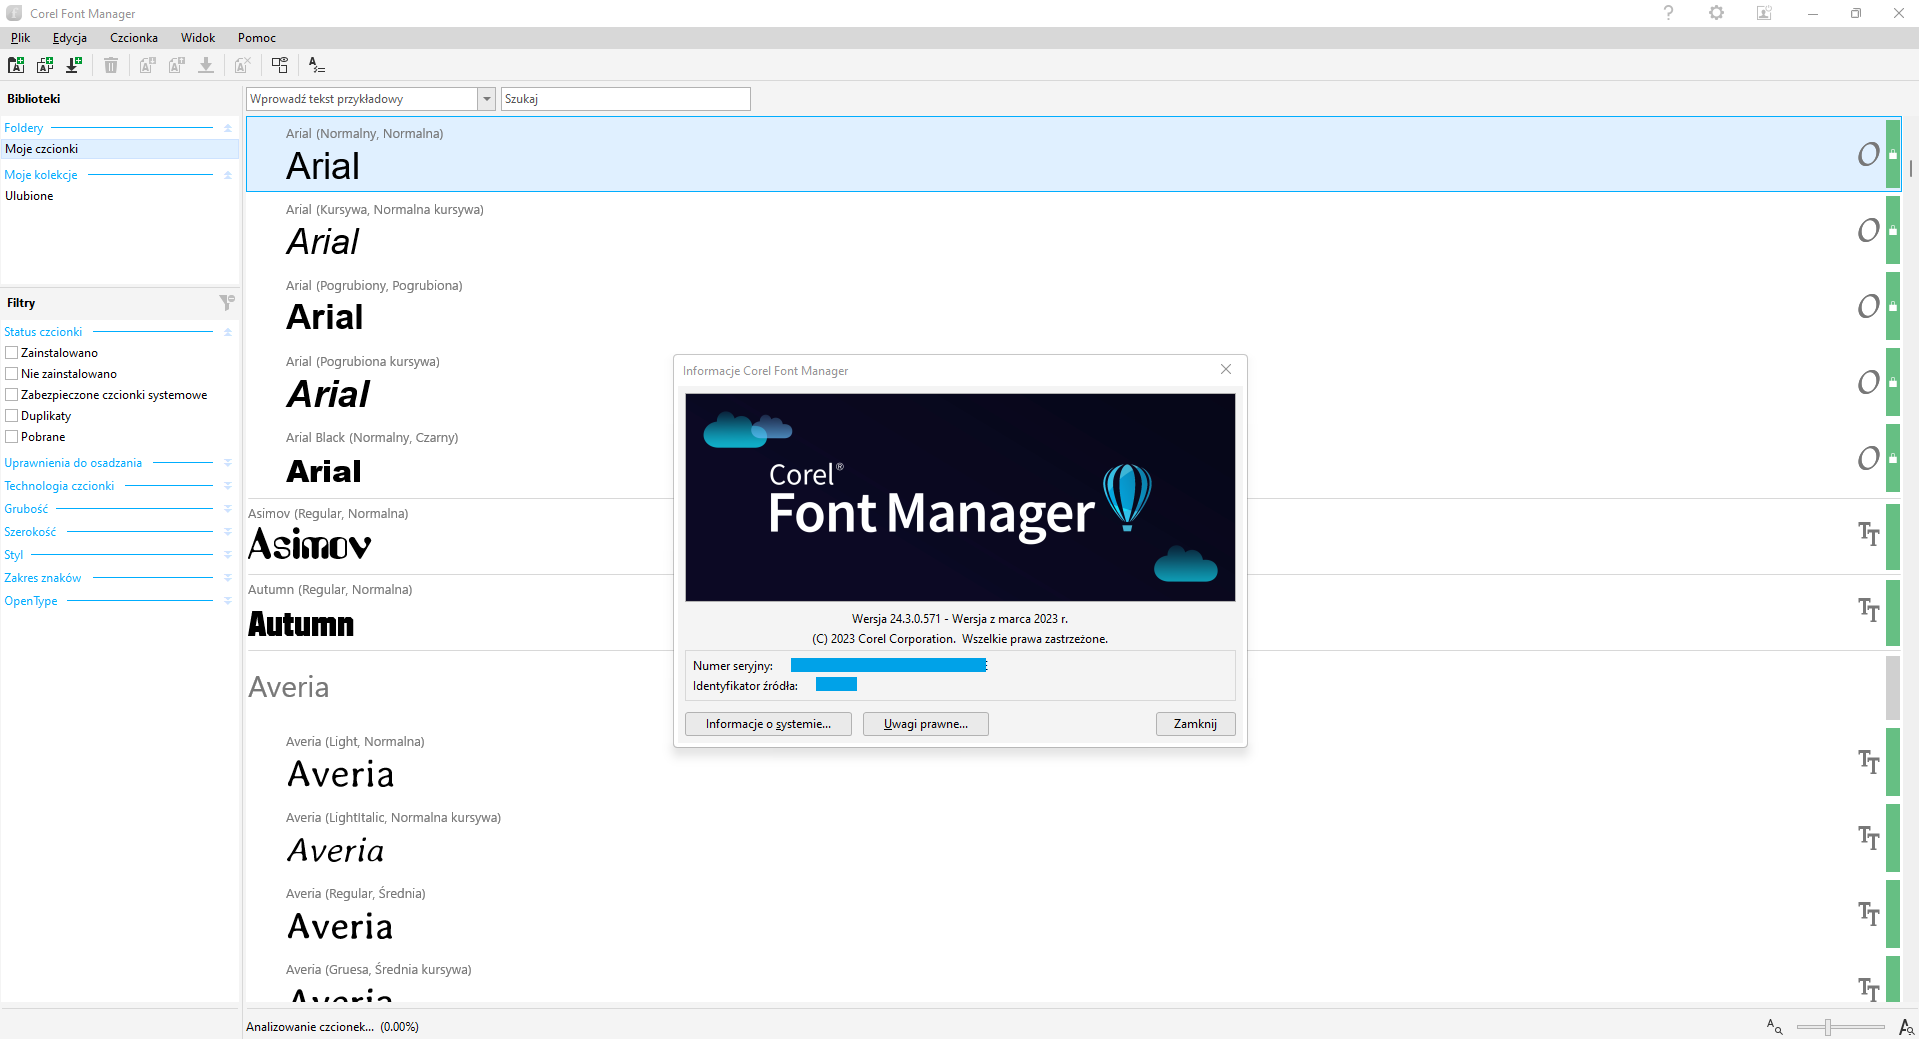Image resolution: width=1919 pixels, height=1039 pixels.
Task: Click OpenType O icon on Arial Black row
Action: [1868, 458]
